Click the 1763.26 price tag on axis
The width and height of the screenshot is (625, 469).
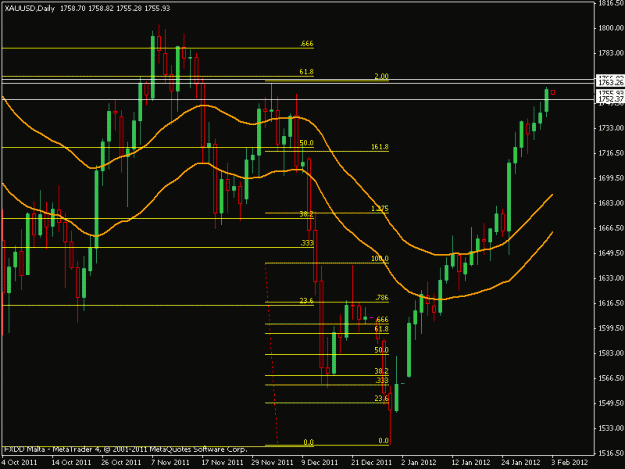[x=610, y=82]
